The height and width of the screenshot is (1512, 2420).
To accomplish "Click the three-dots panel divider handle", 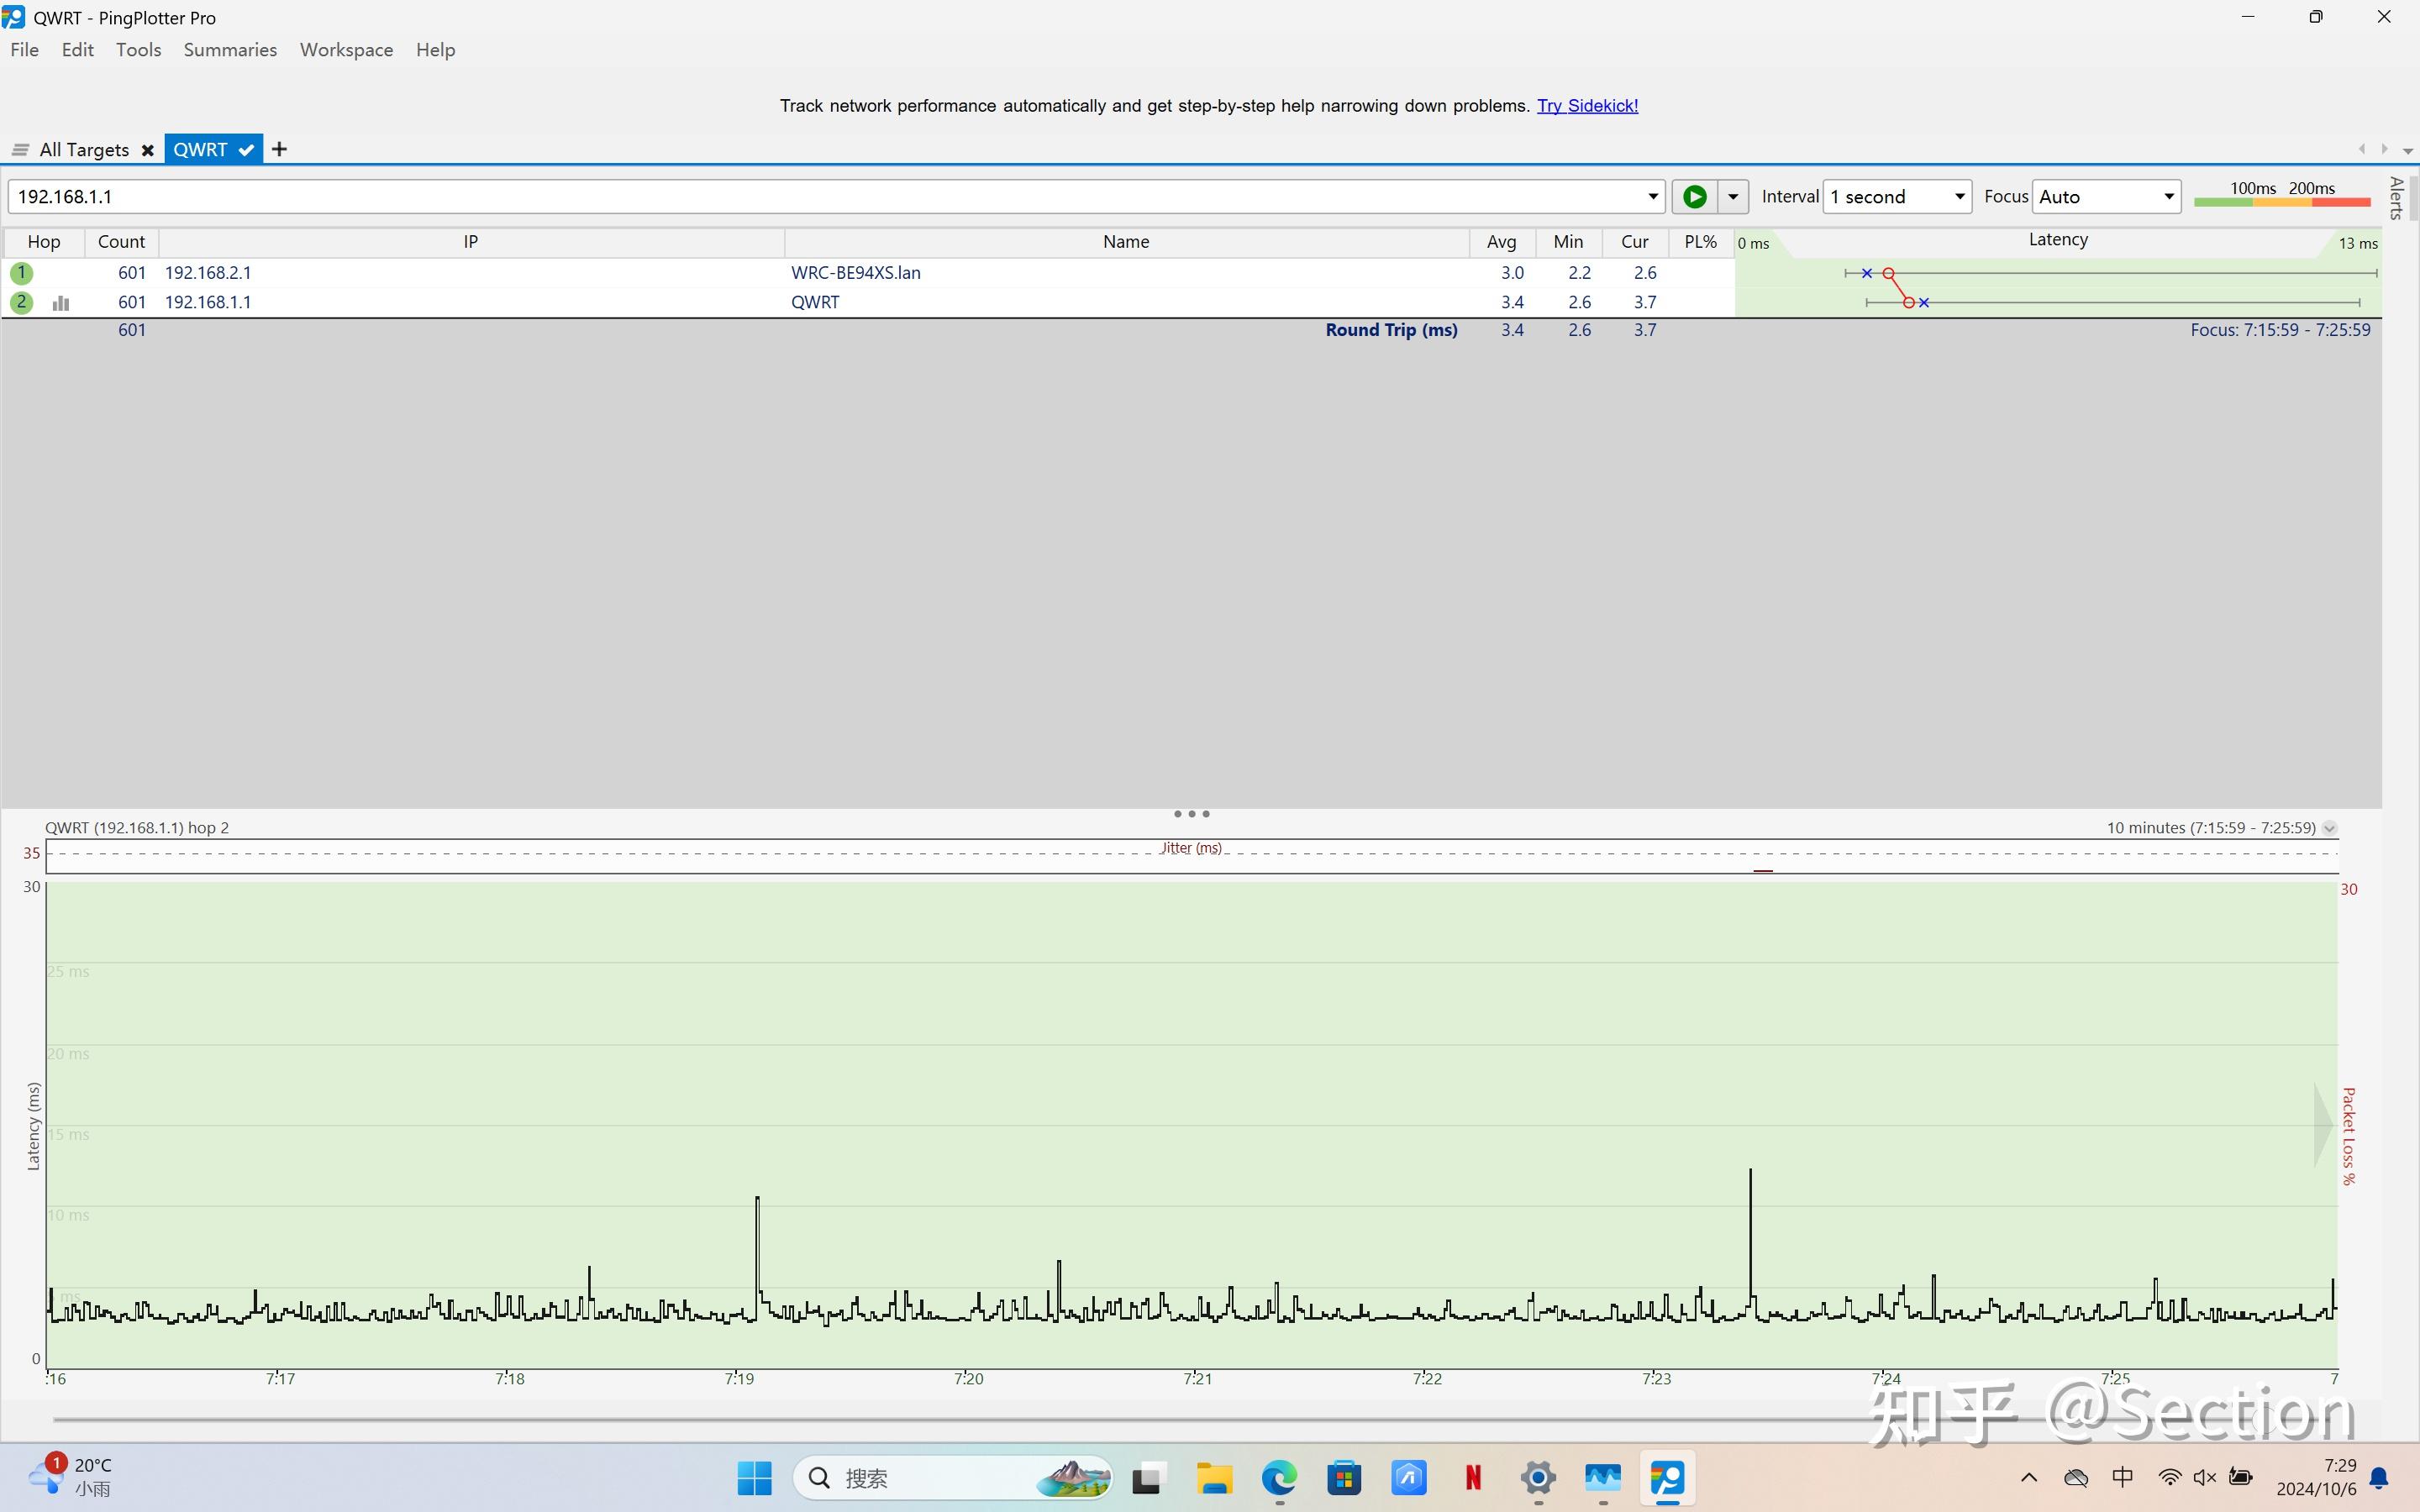I will (1191, 814).
